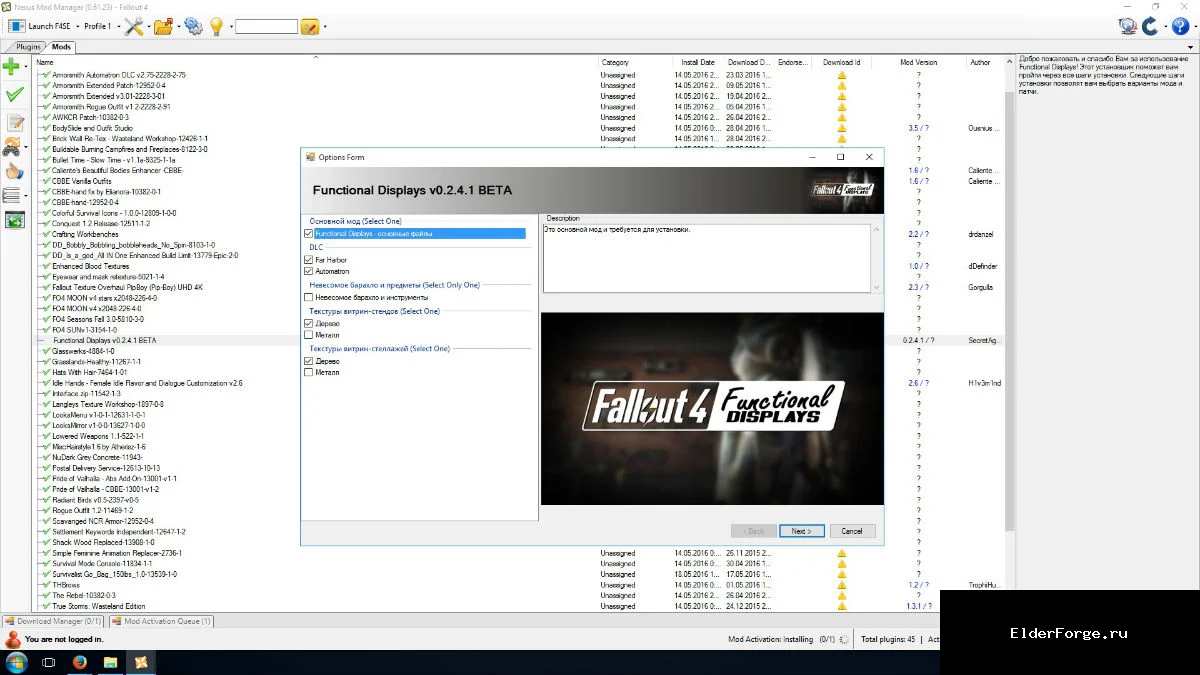Uncheck the Automatron DLC checkbox
This screenshot has width=1200, height=675.
(x=308, y=271)
